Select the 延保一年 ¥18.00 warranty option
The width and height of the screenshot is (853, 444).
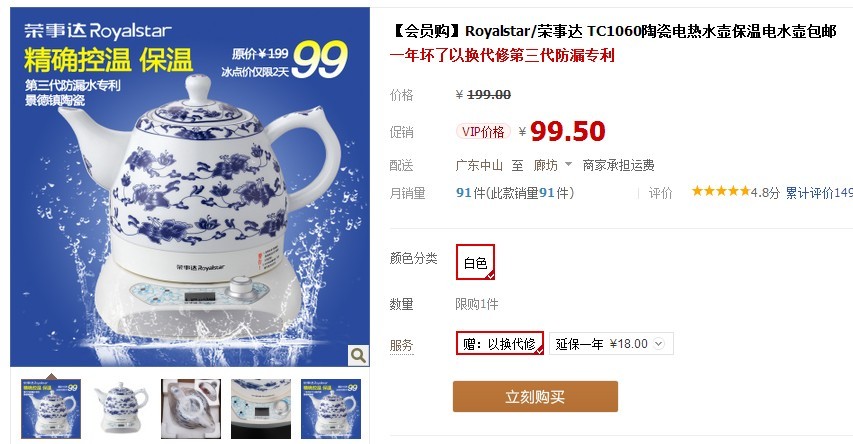click(x=611, y=344)
